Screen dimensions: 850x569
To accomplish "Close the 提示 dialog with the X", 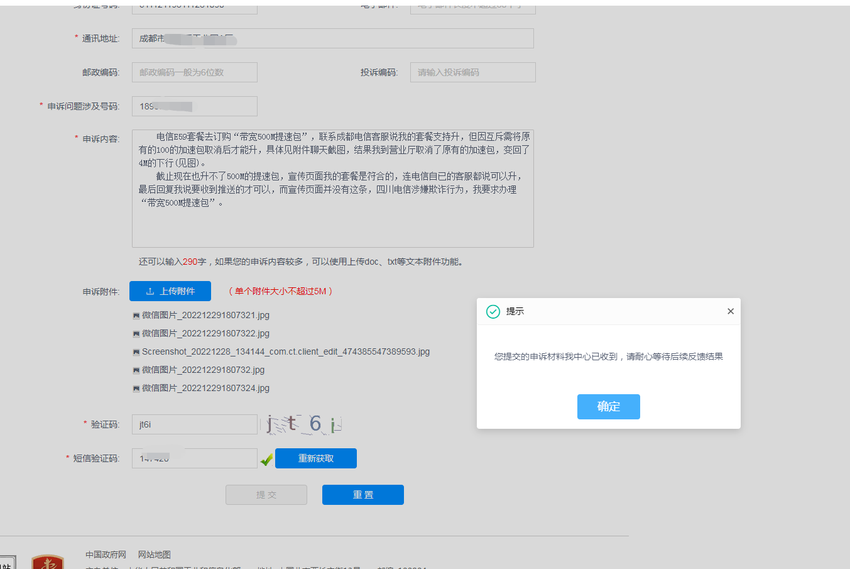I will (x=730, y=311).
